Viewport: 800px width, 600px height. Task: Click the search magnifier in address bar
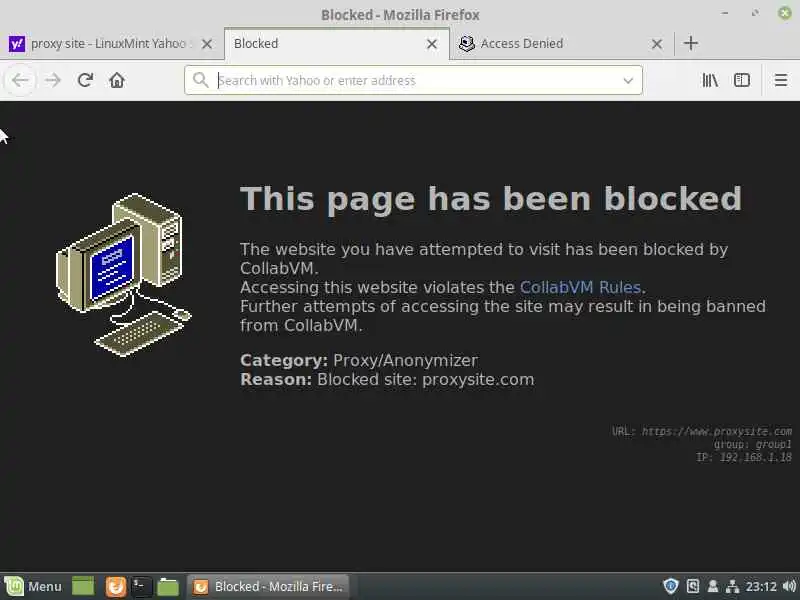201,80
